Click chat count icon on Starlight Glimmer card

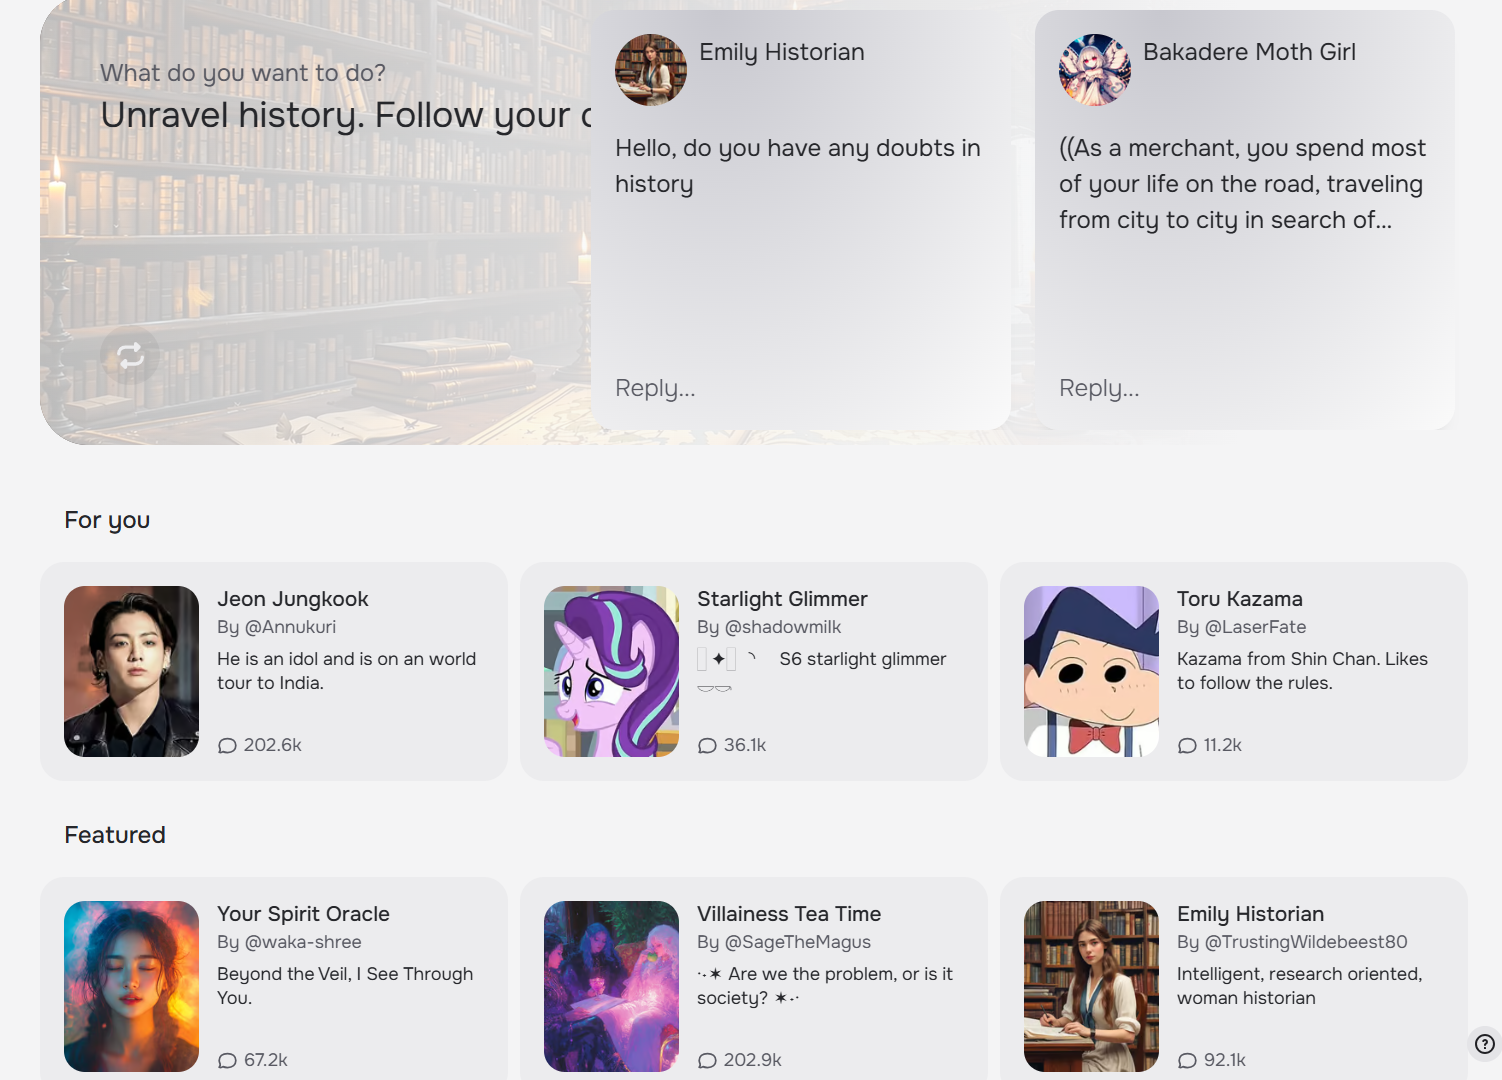pyautogui.click(x=708, y=746)
